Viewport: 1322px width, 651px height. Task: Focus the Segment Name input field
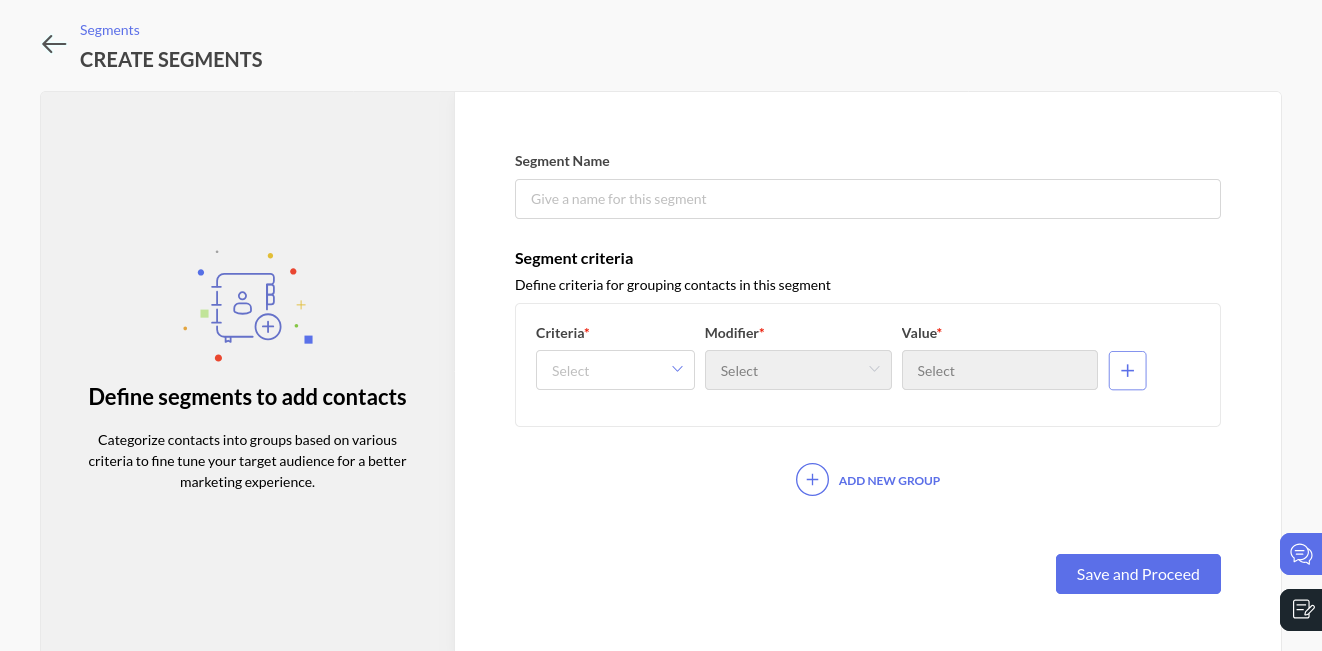click(867, 199)
